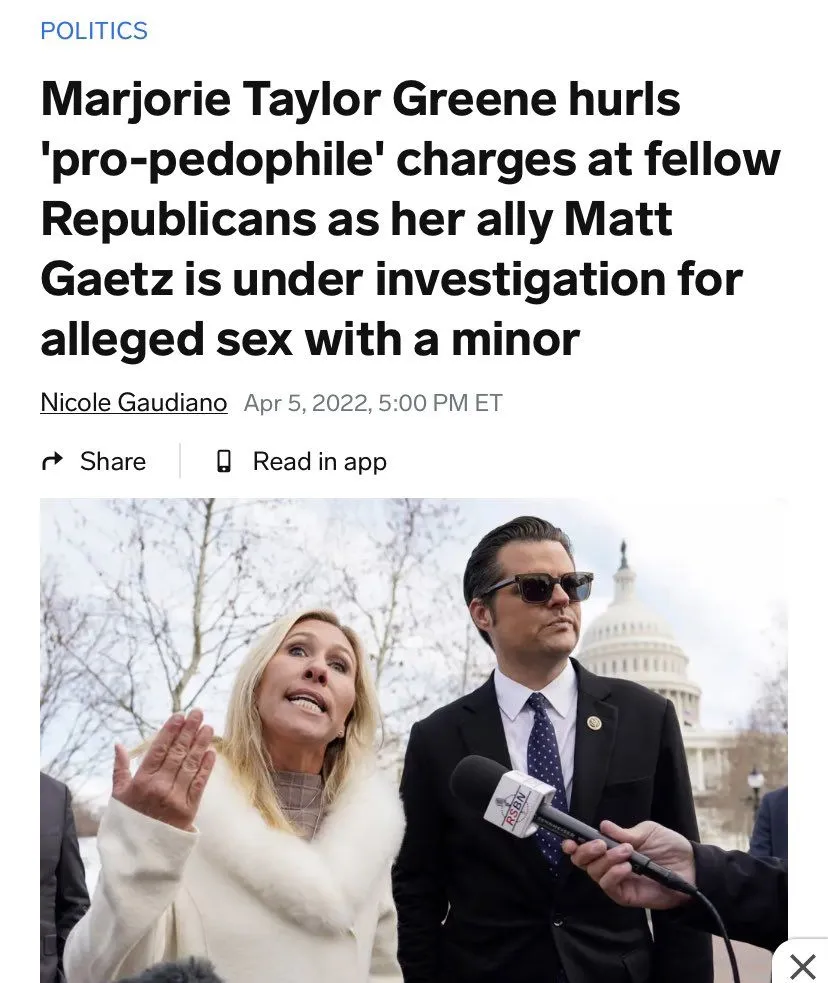Open the article photo of the press conference

414,740
